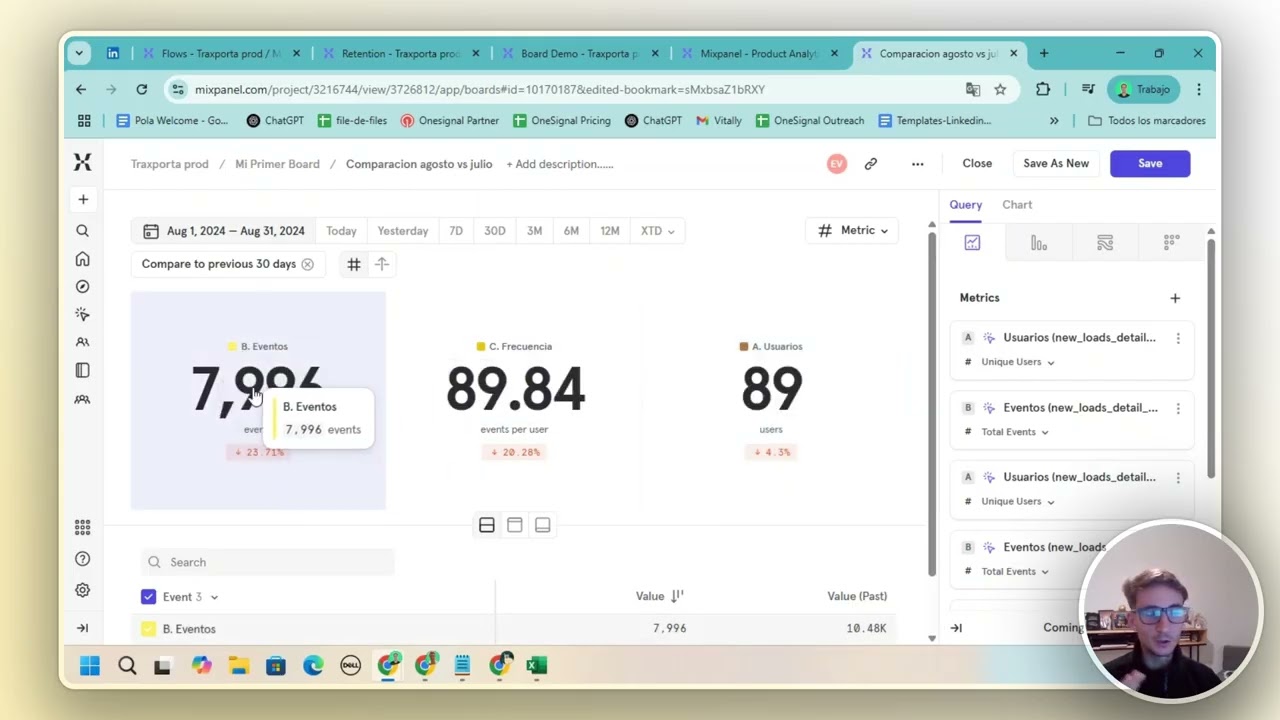Screen dimensions: 1280x720
Task: Open Total Events dropdown under first Eventos
Action: tap(1015, 432)
